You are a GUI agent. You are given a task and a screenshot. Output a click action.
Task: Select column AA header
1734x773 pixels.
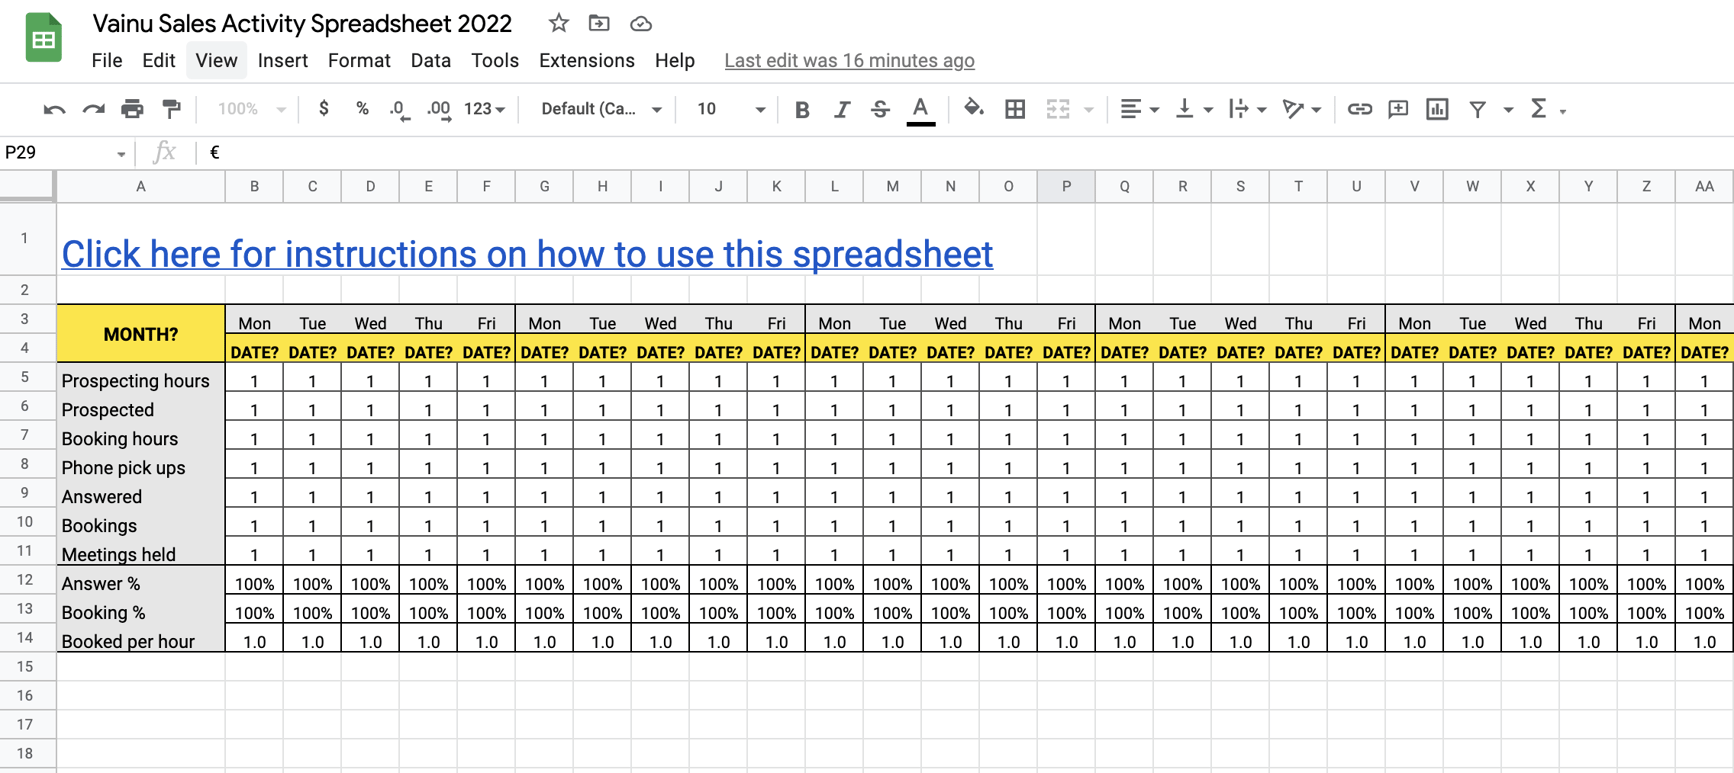1704,186
